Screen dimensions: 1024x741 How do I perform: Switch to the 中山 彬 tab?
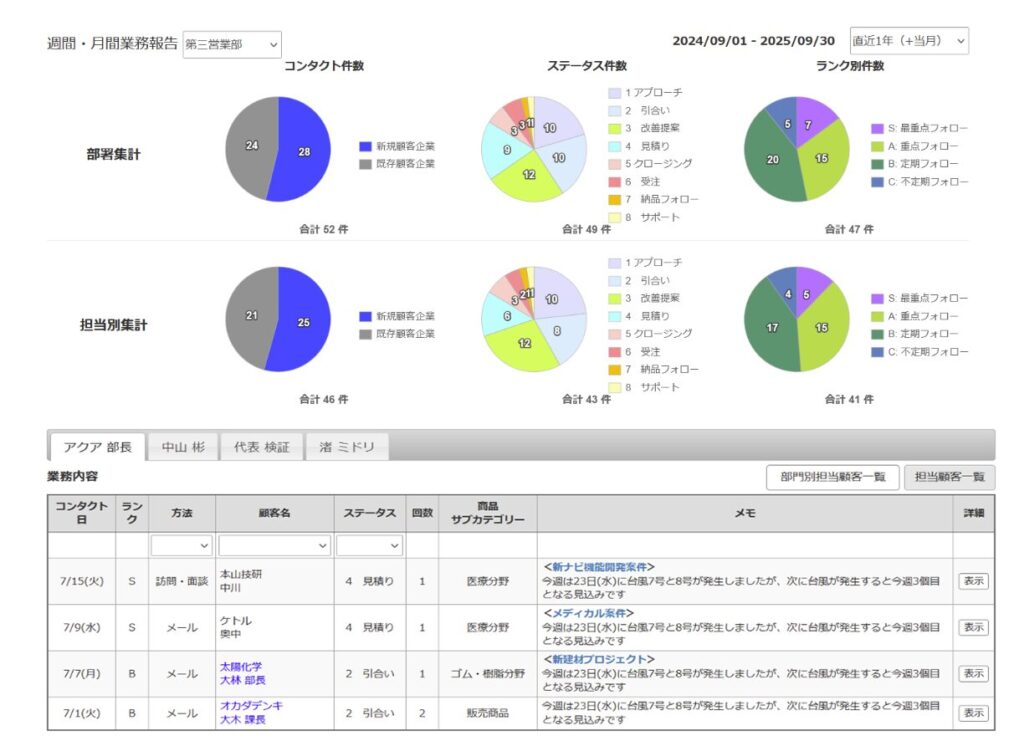point(183,447)
